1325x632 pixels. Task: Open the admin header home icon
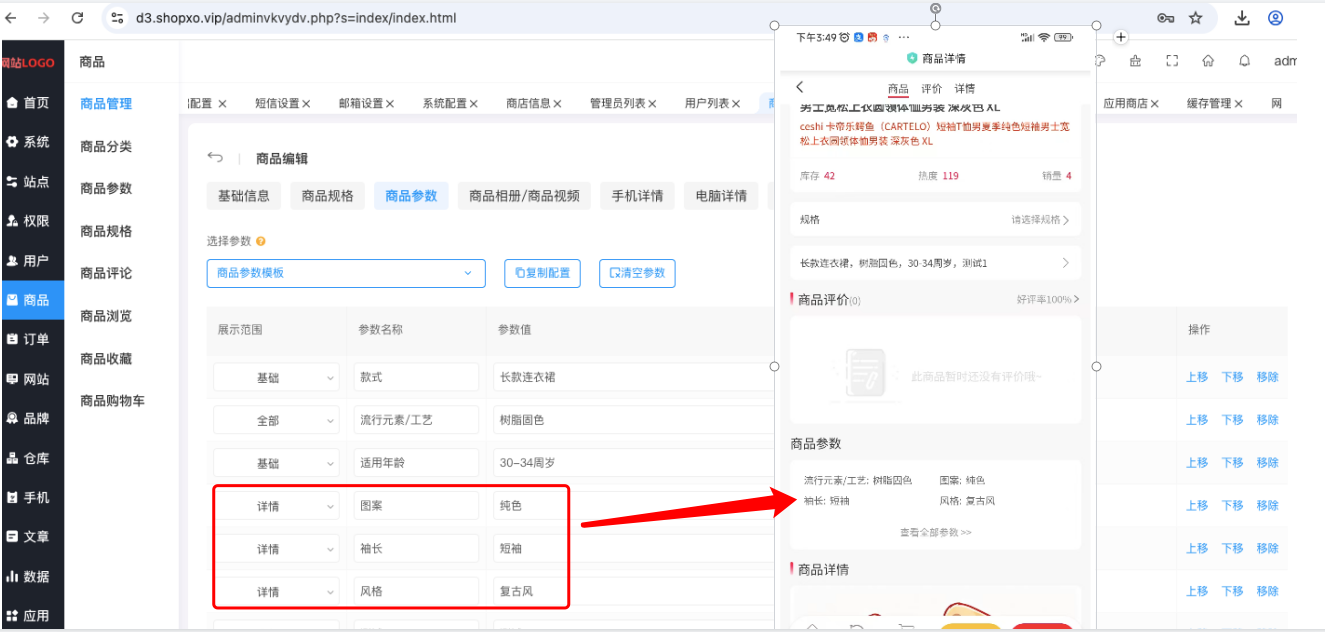pos(1208,61)
